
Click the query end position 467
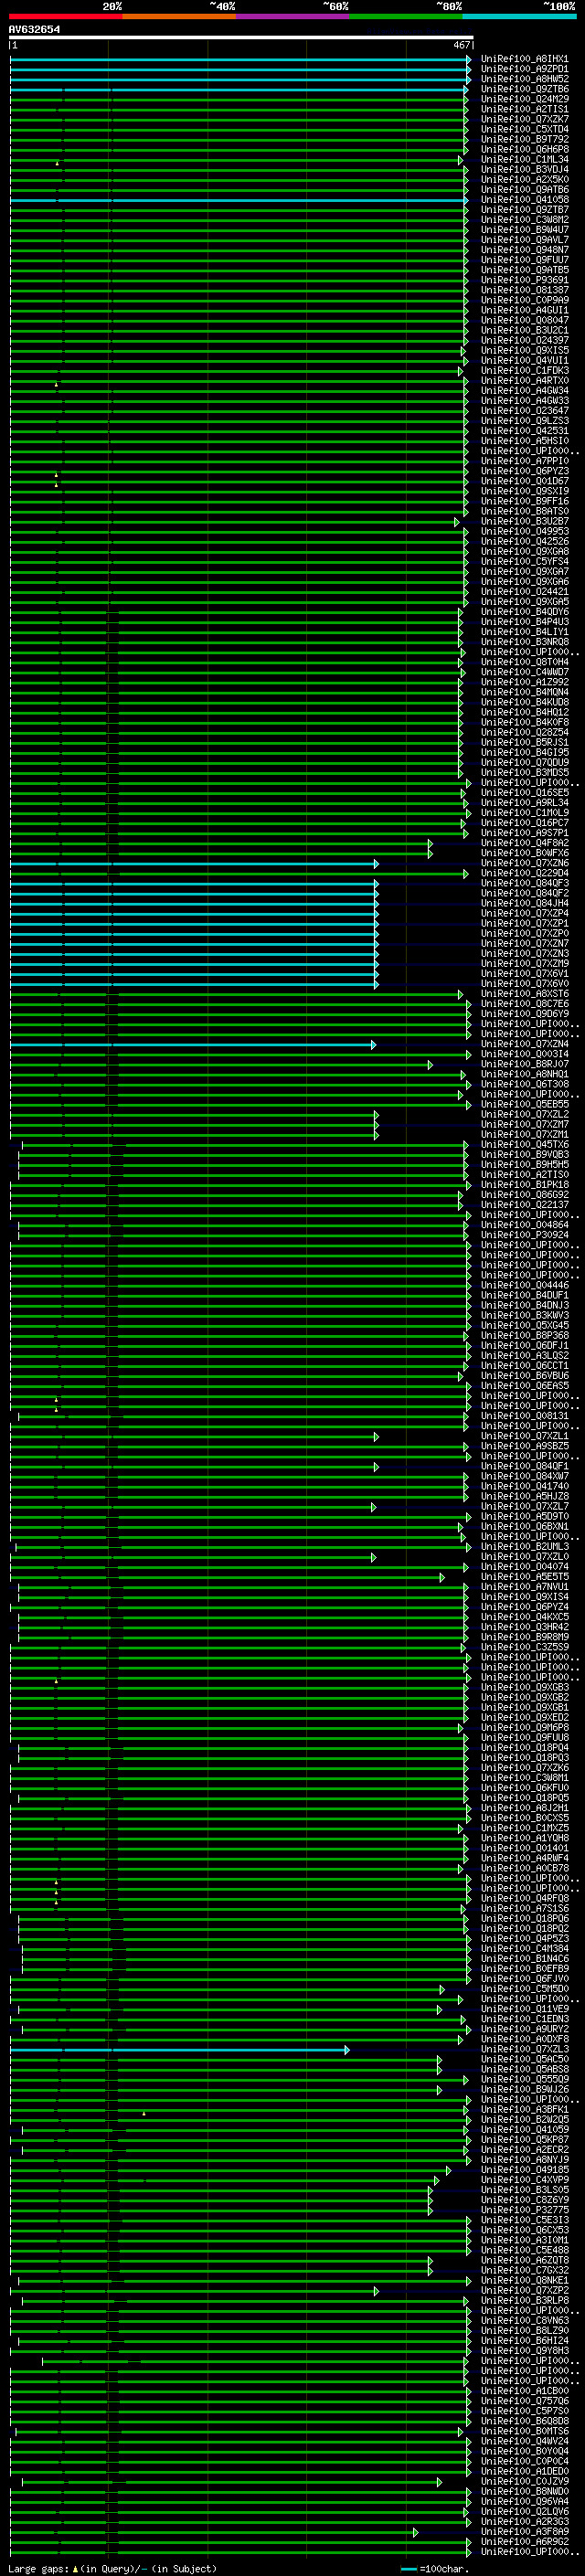(x=461, y=45)
